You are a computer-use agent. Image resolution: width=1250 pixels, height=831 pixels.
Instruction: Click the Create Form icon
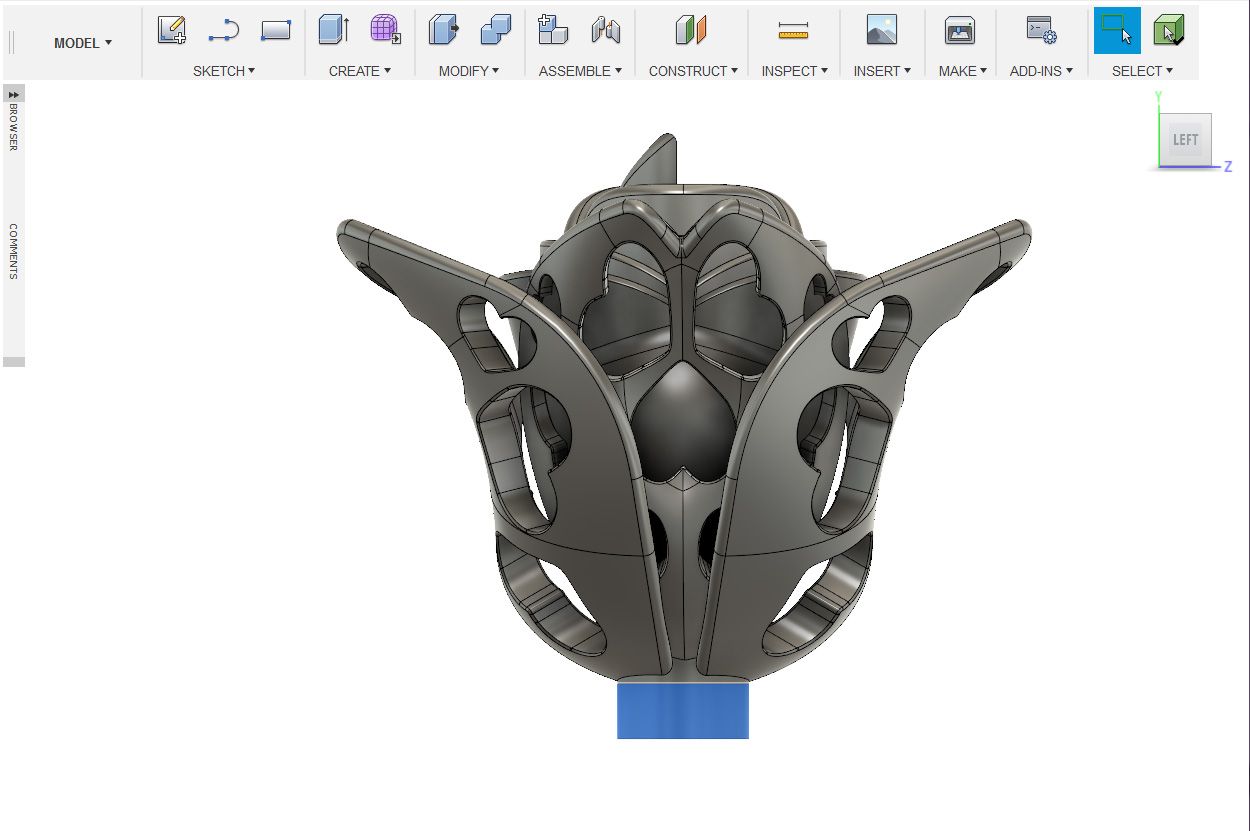(385, 30)
